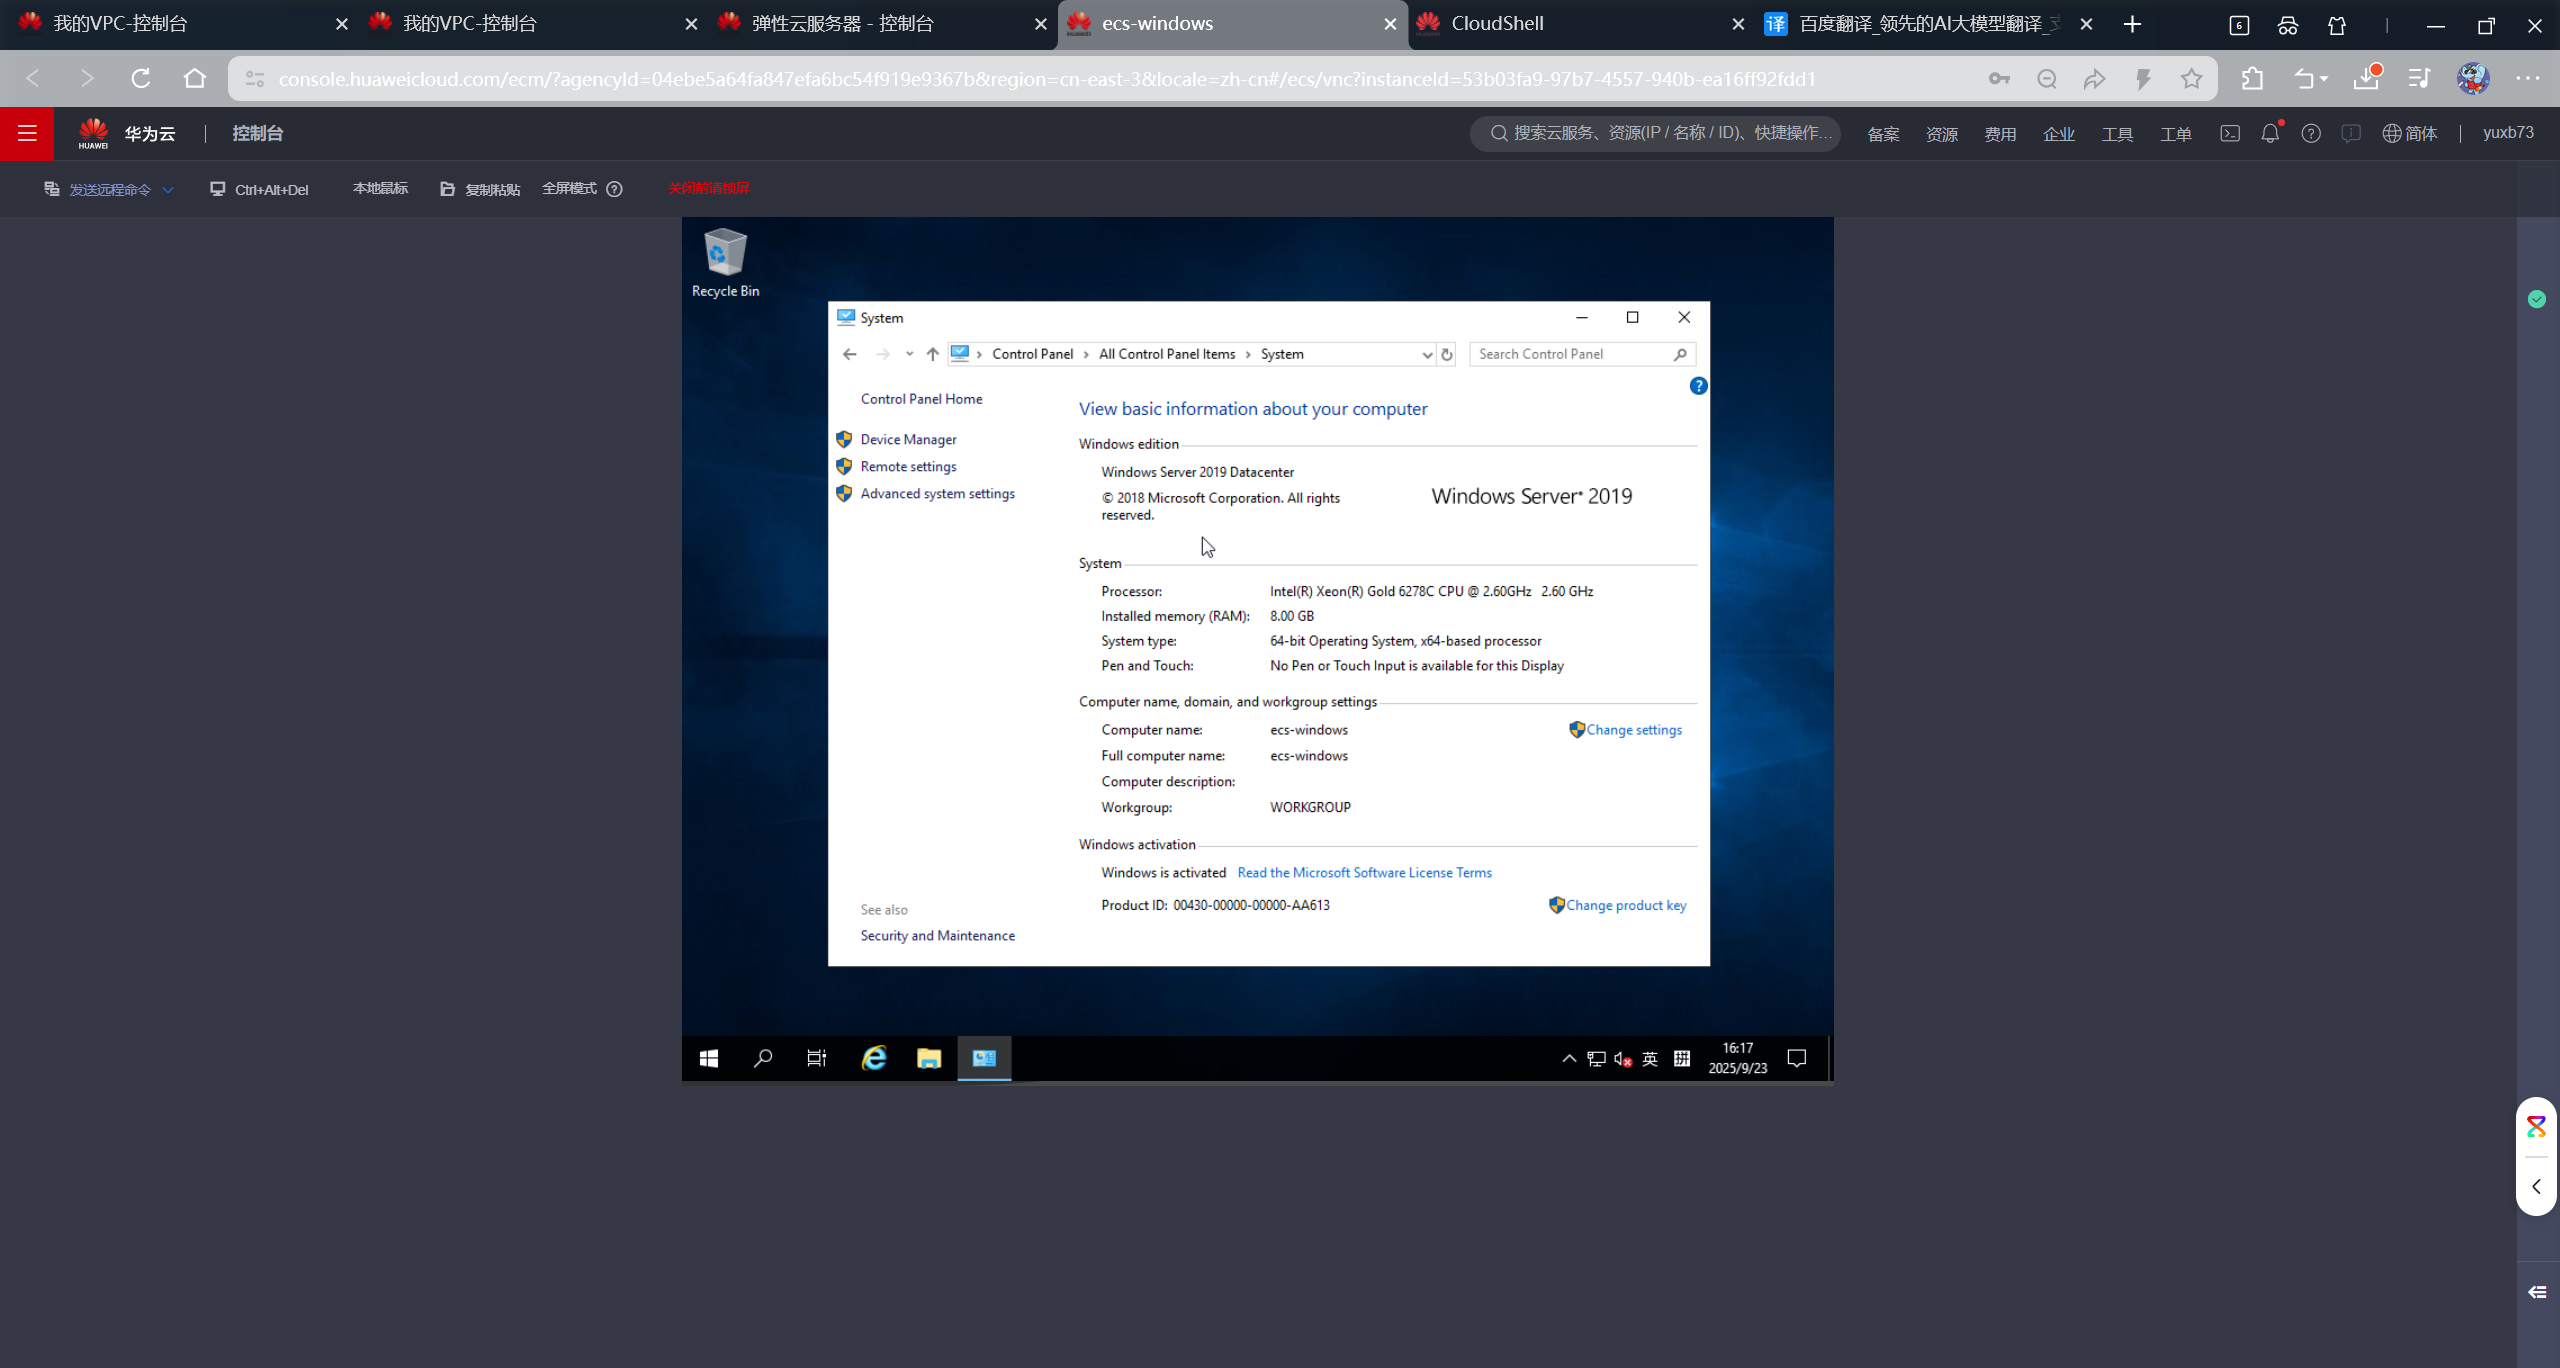Open Device Manager link
This screenshot has width=2560, height=1368.
(908, 439)
